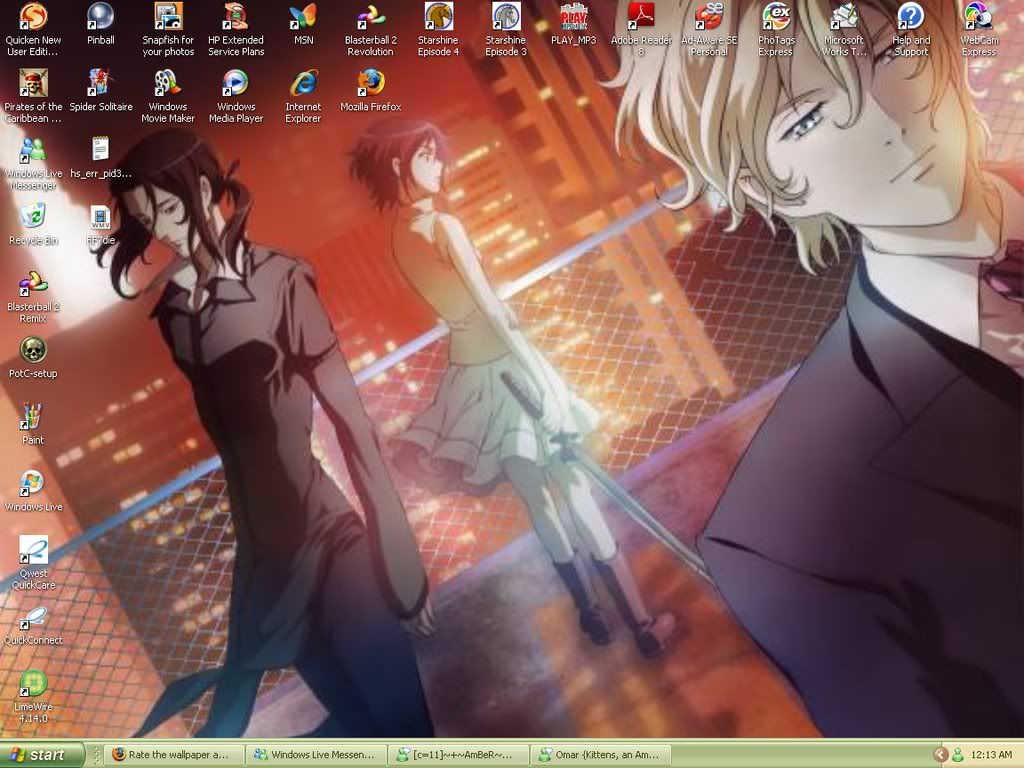Click the 12:13 AM taskbar clock
The height and width of the screenshot is (768, 1024).
(991, 755)
